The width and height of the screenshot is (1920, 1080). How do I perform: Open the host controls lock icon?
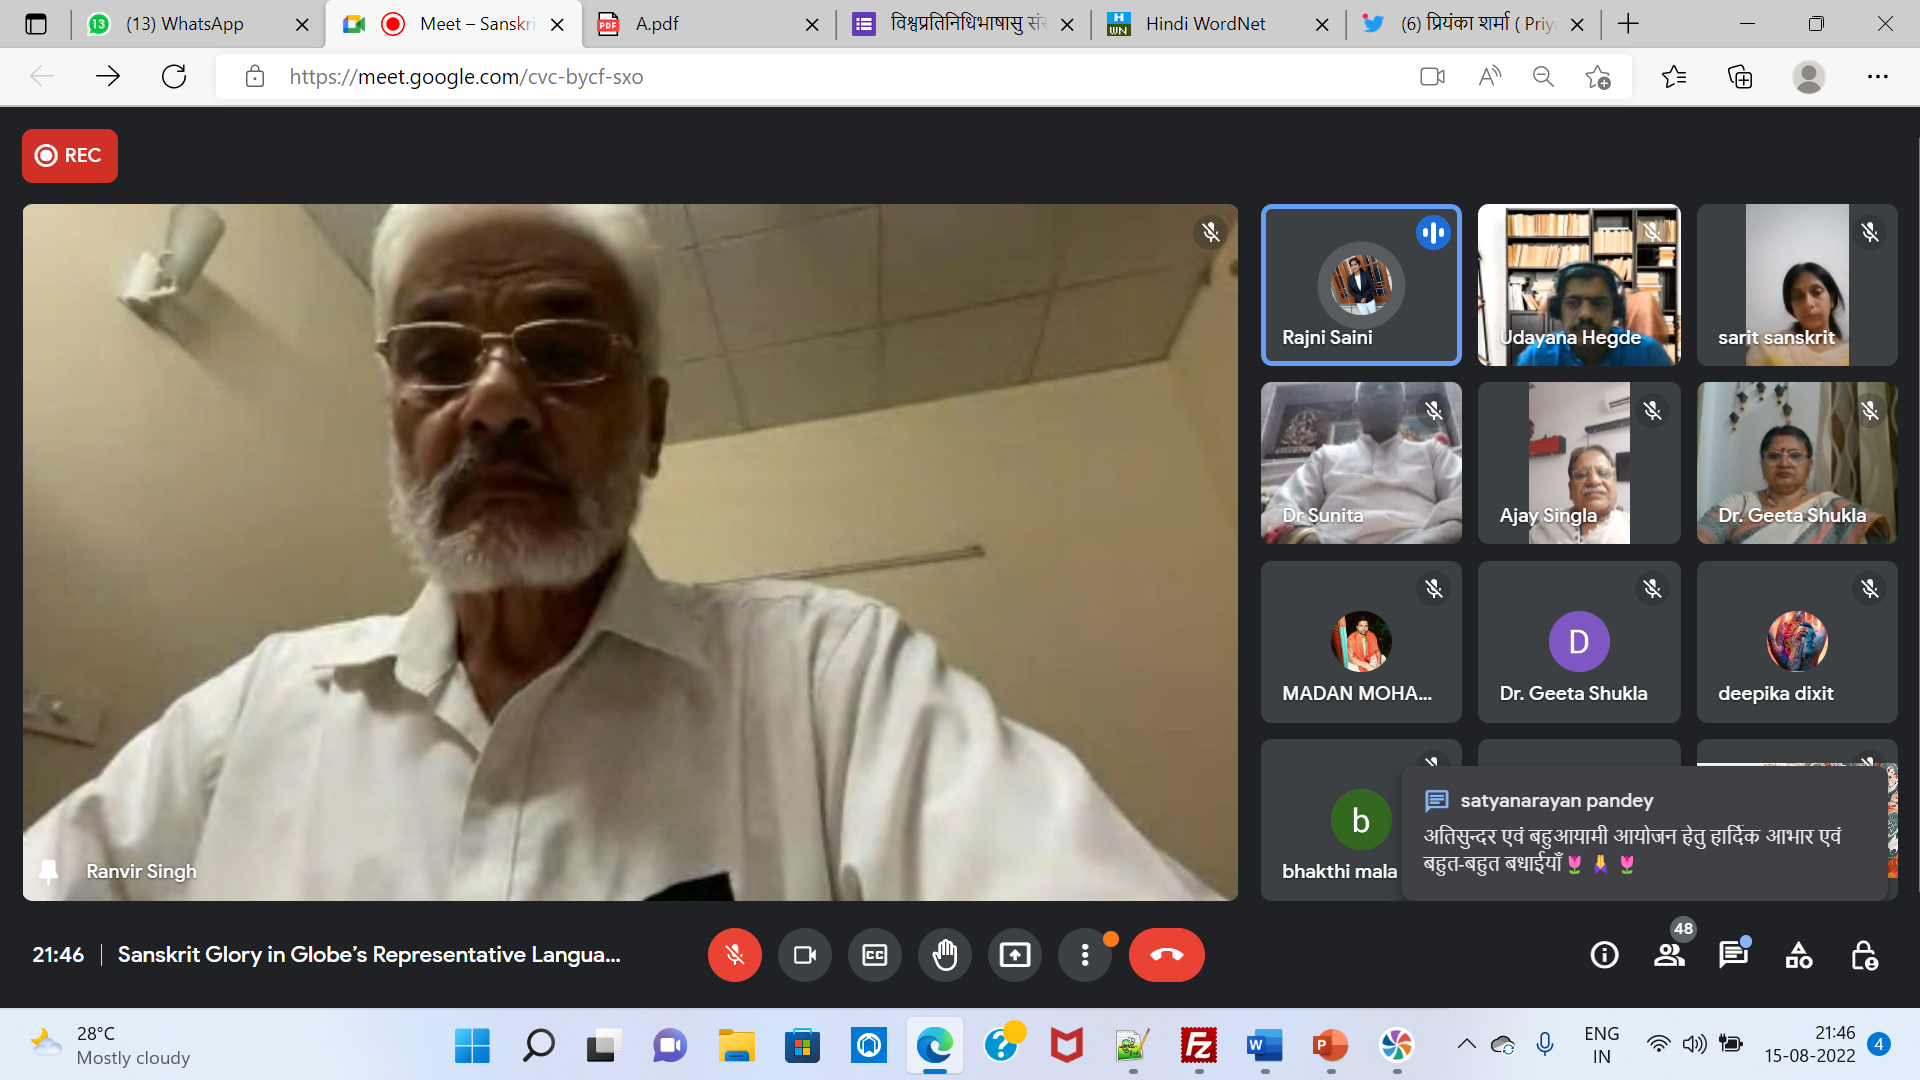click(x=1863, y=955)
